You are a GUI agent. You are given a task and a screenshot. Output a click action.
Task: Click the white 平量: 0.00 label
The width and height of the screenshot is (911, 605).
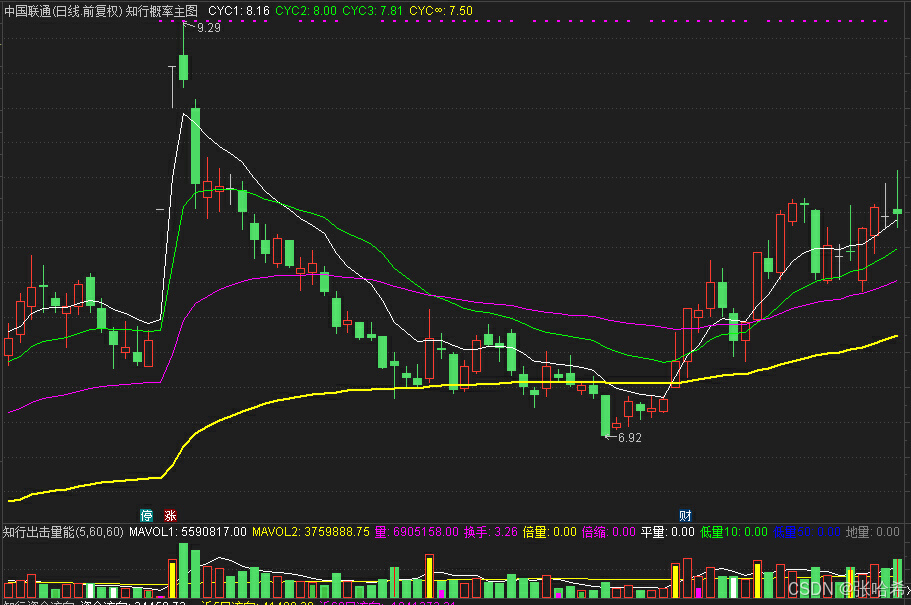click(x=668, y=532)
